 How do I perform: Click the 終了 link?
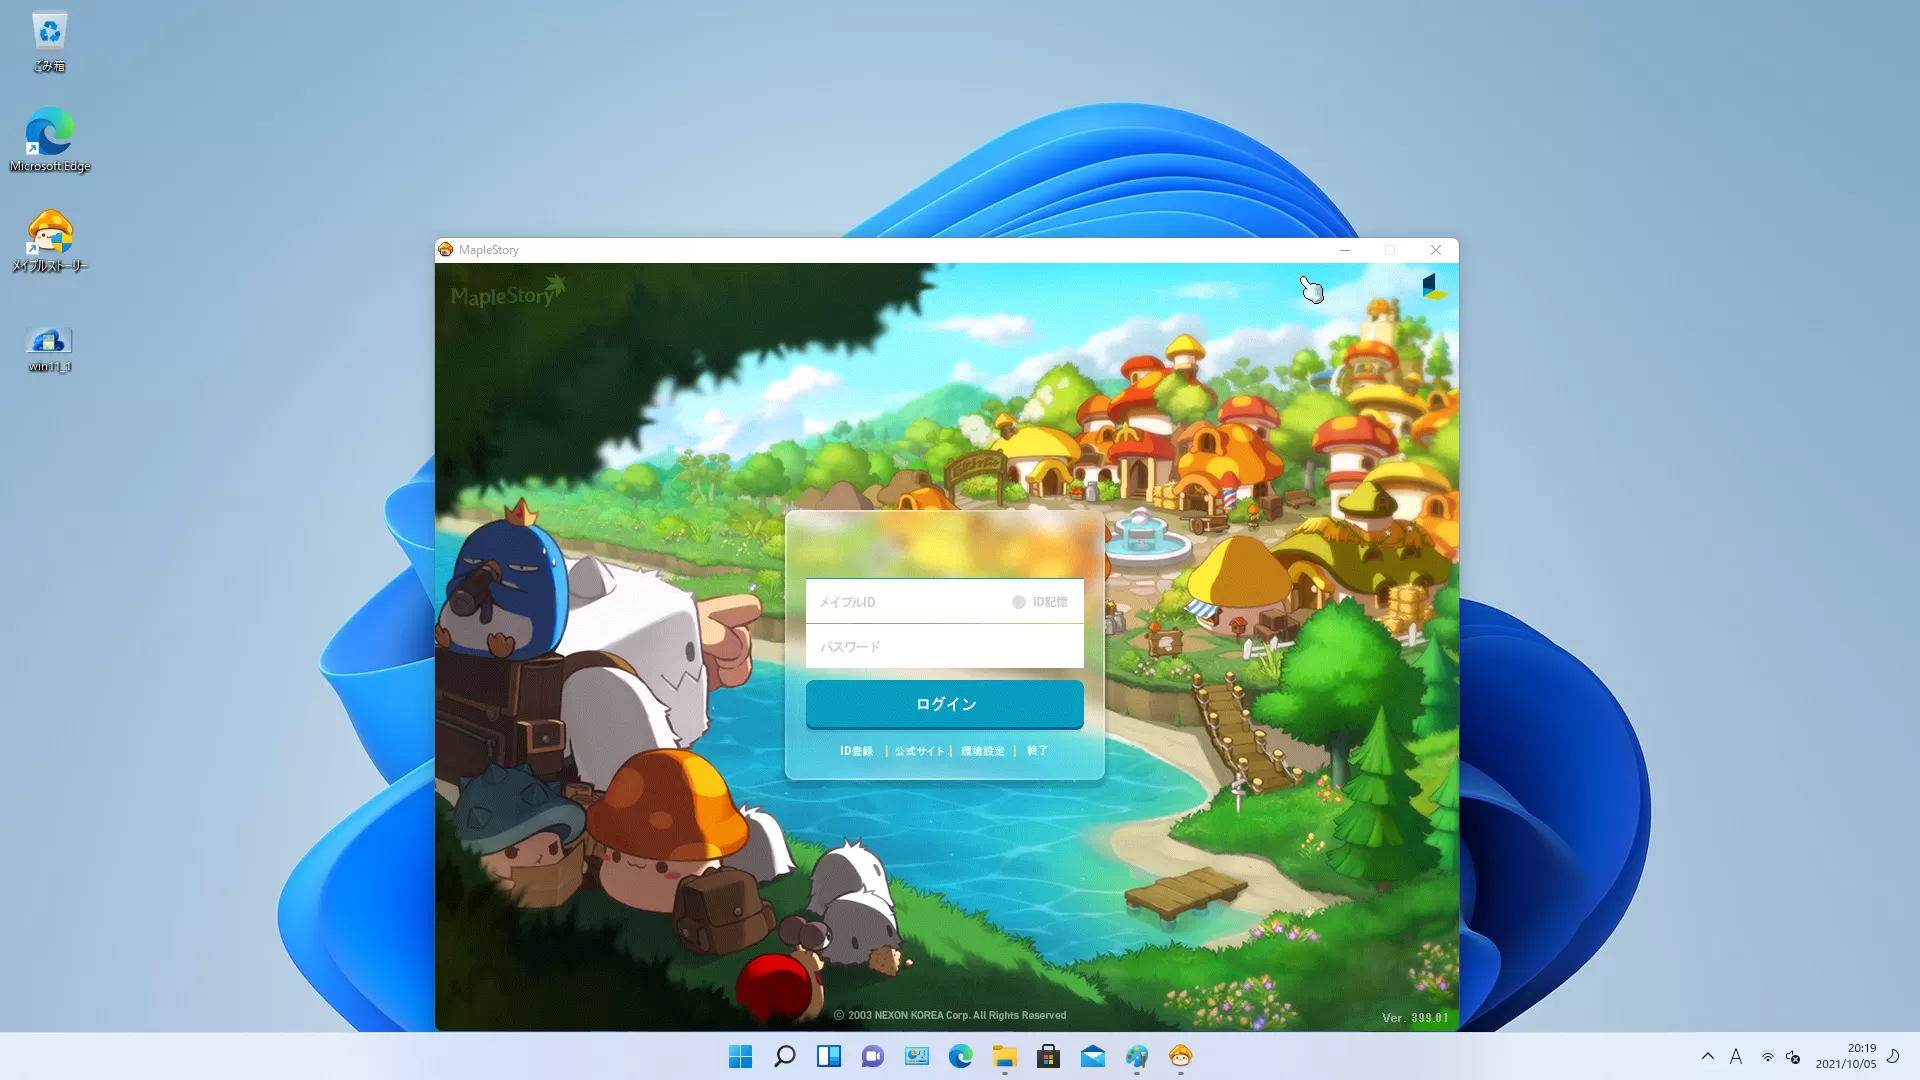click(x=1037, y=751)
